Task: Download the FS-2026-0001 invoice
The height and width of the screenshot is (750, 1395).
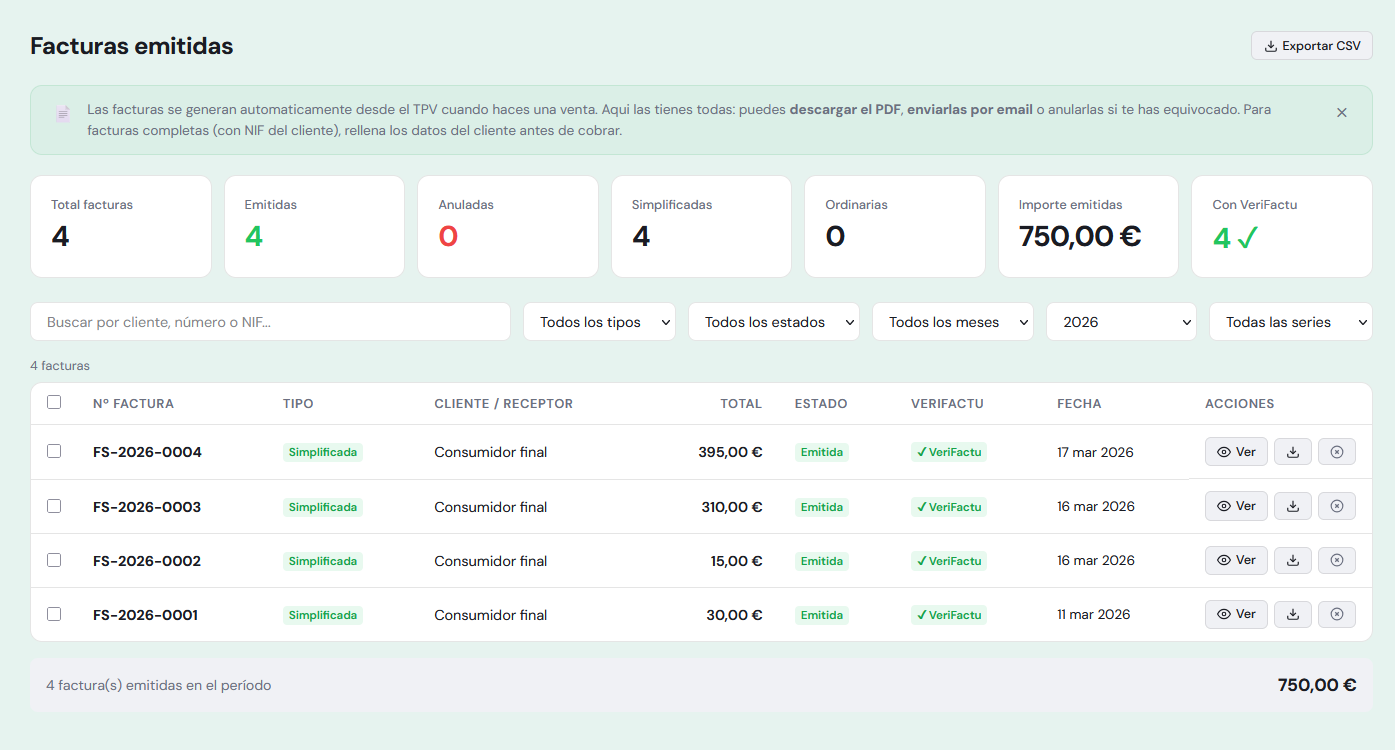Action: [x=1293, y=614]
